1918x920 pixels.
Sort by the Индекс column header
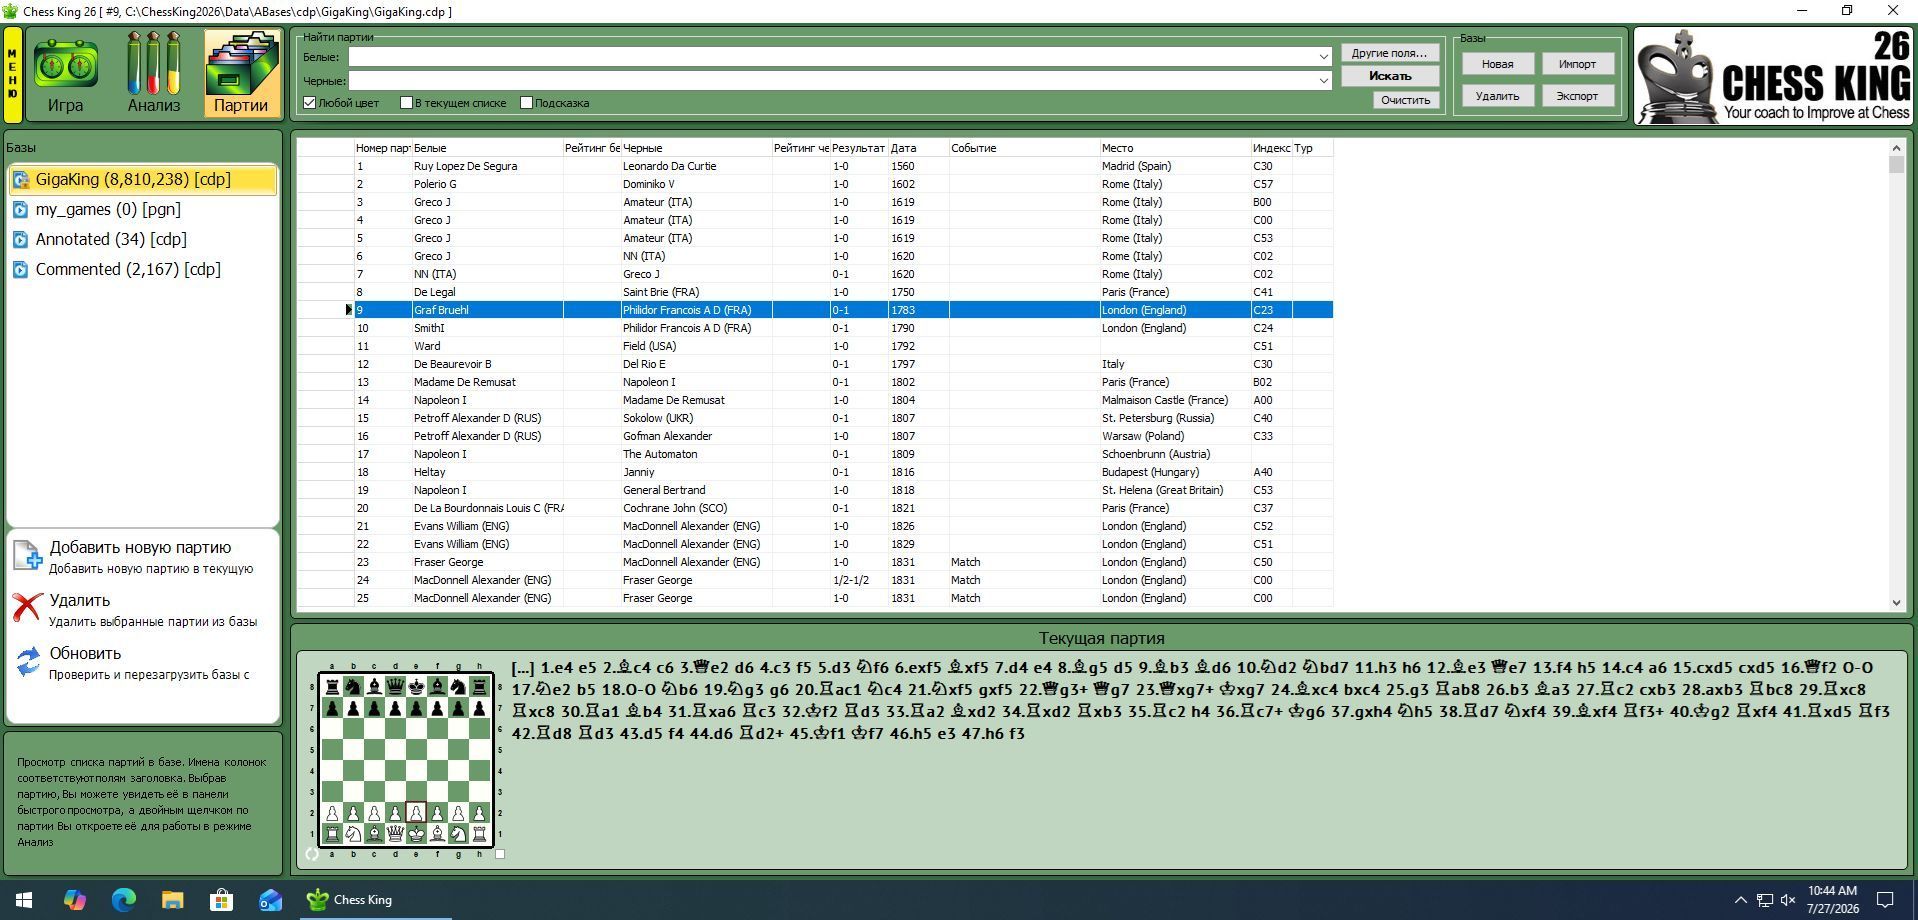pos(1271,148)
